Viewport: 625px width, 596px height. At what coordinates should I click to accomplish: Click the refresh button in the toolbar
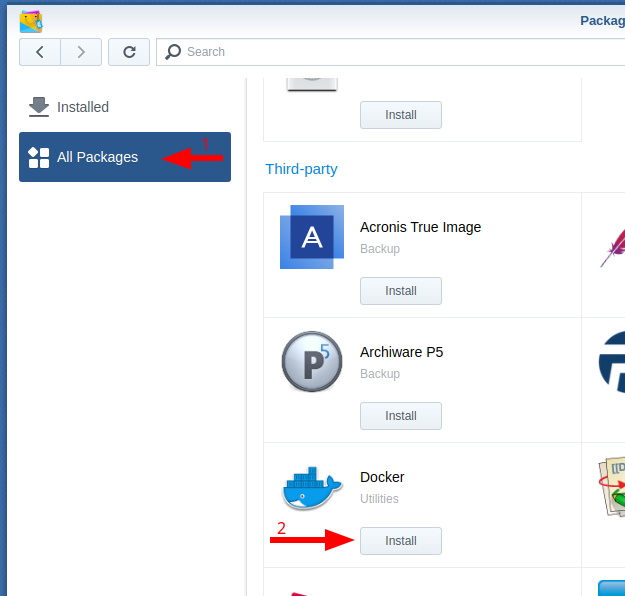tap(129, 52)
